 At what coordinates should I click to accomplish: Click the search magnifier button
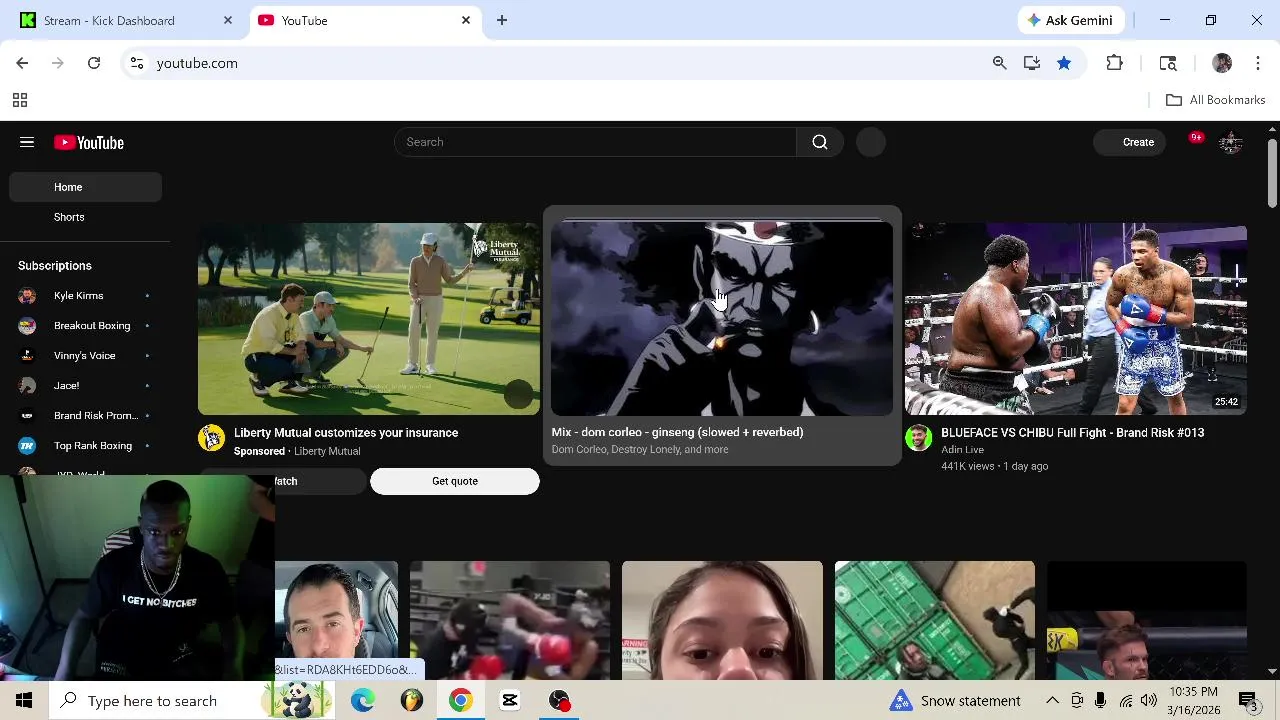(x=820, y=142)
